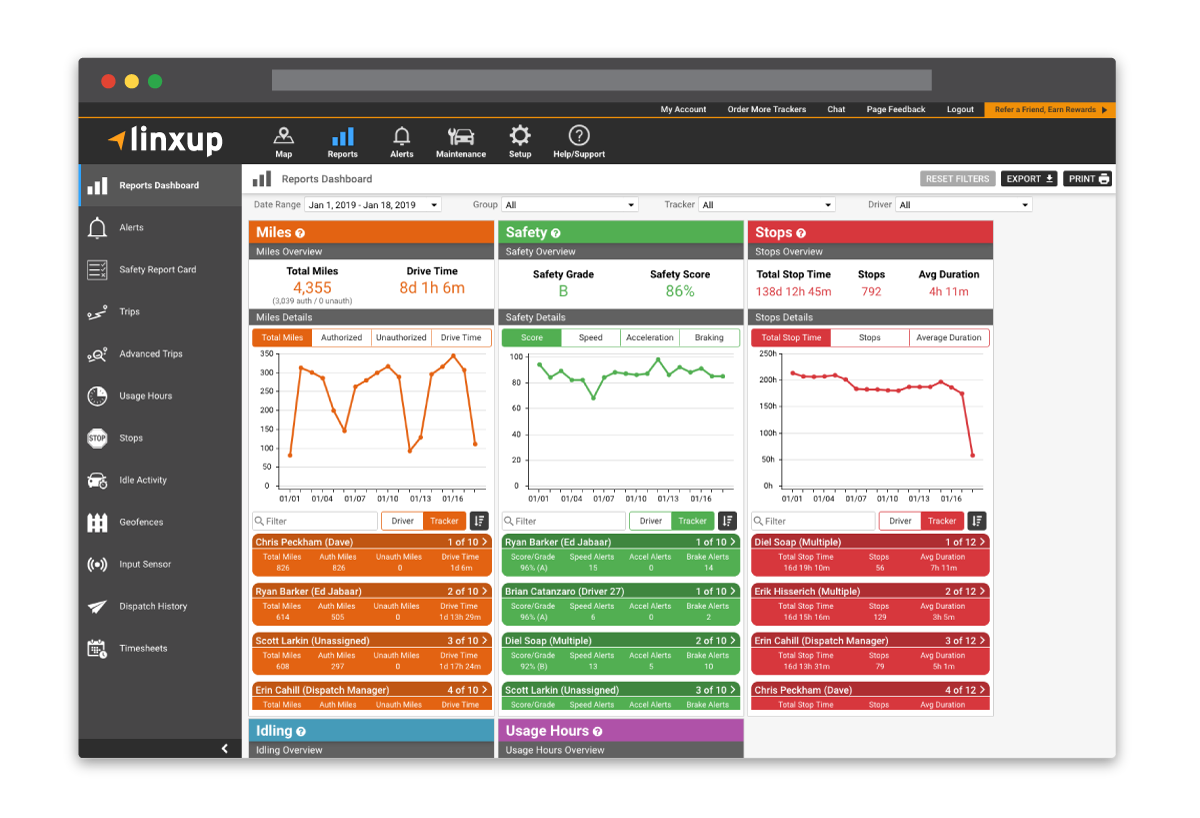Switch the Miles list to Driver view
This screenshot has height=818, width=1200.
[402, 520]
